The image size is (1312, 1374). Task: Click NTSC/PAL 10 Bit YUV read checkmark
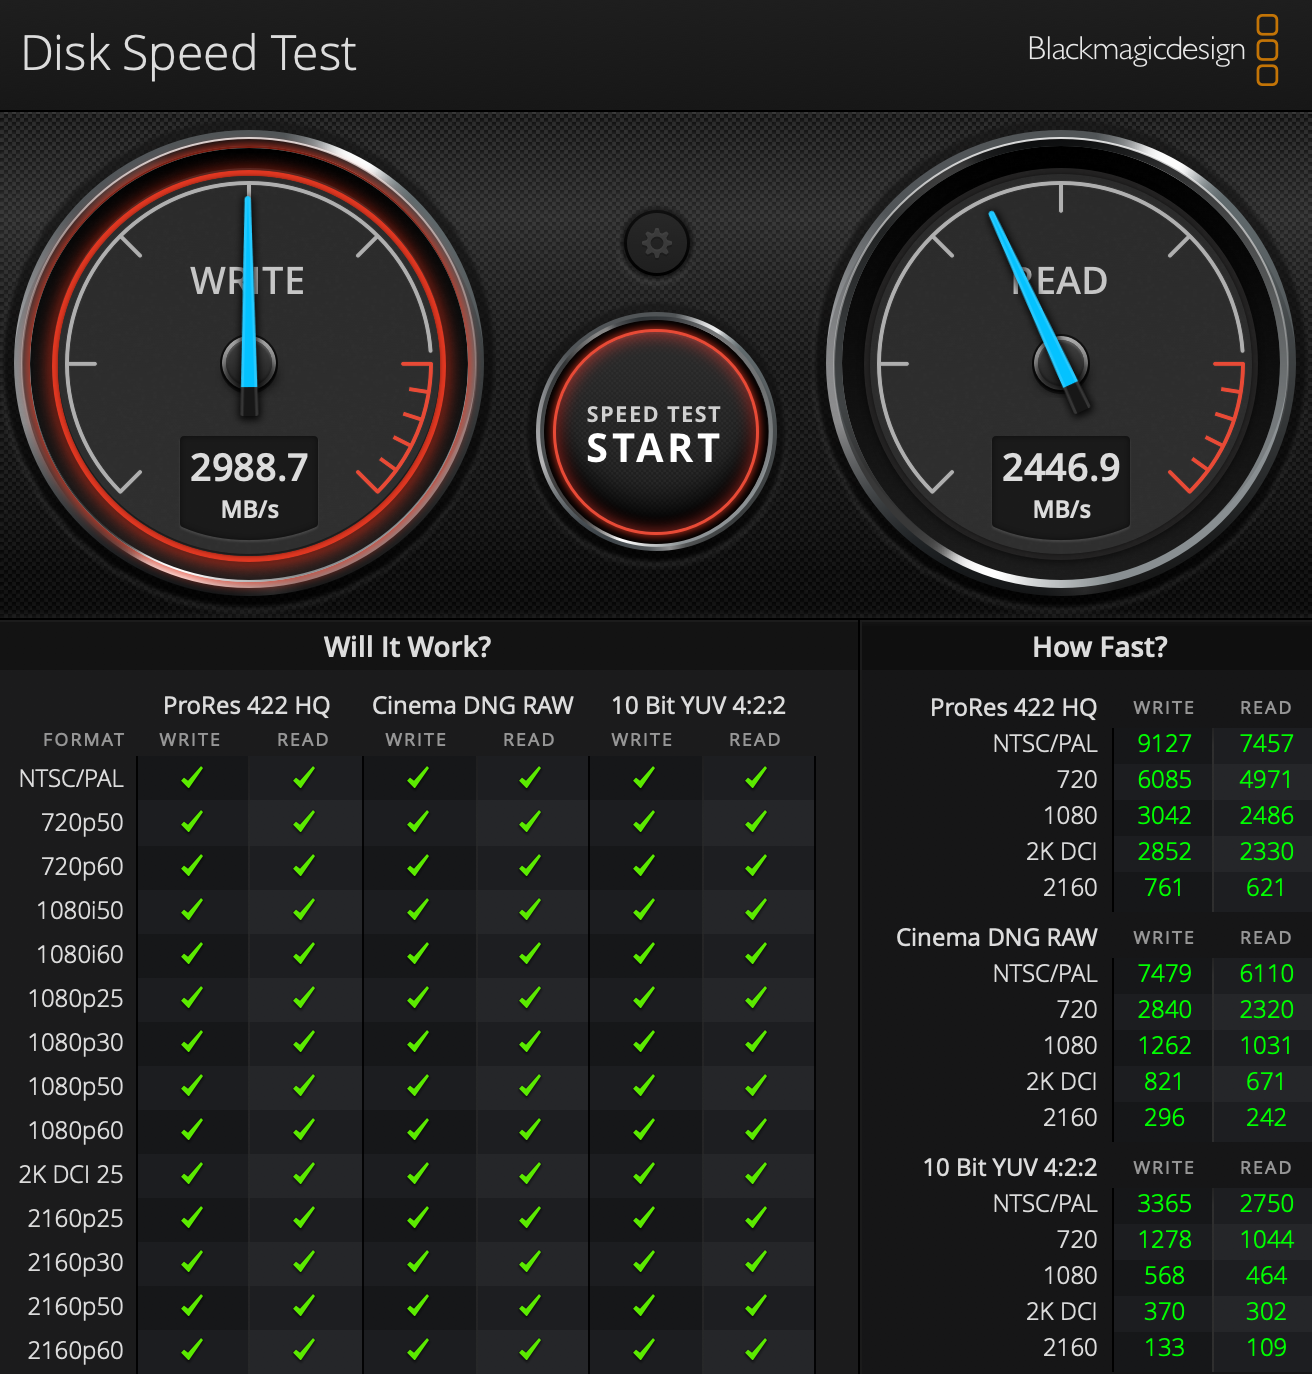pyautogui.click(x=756, y=777)
